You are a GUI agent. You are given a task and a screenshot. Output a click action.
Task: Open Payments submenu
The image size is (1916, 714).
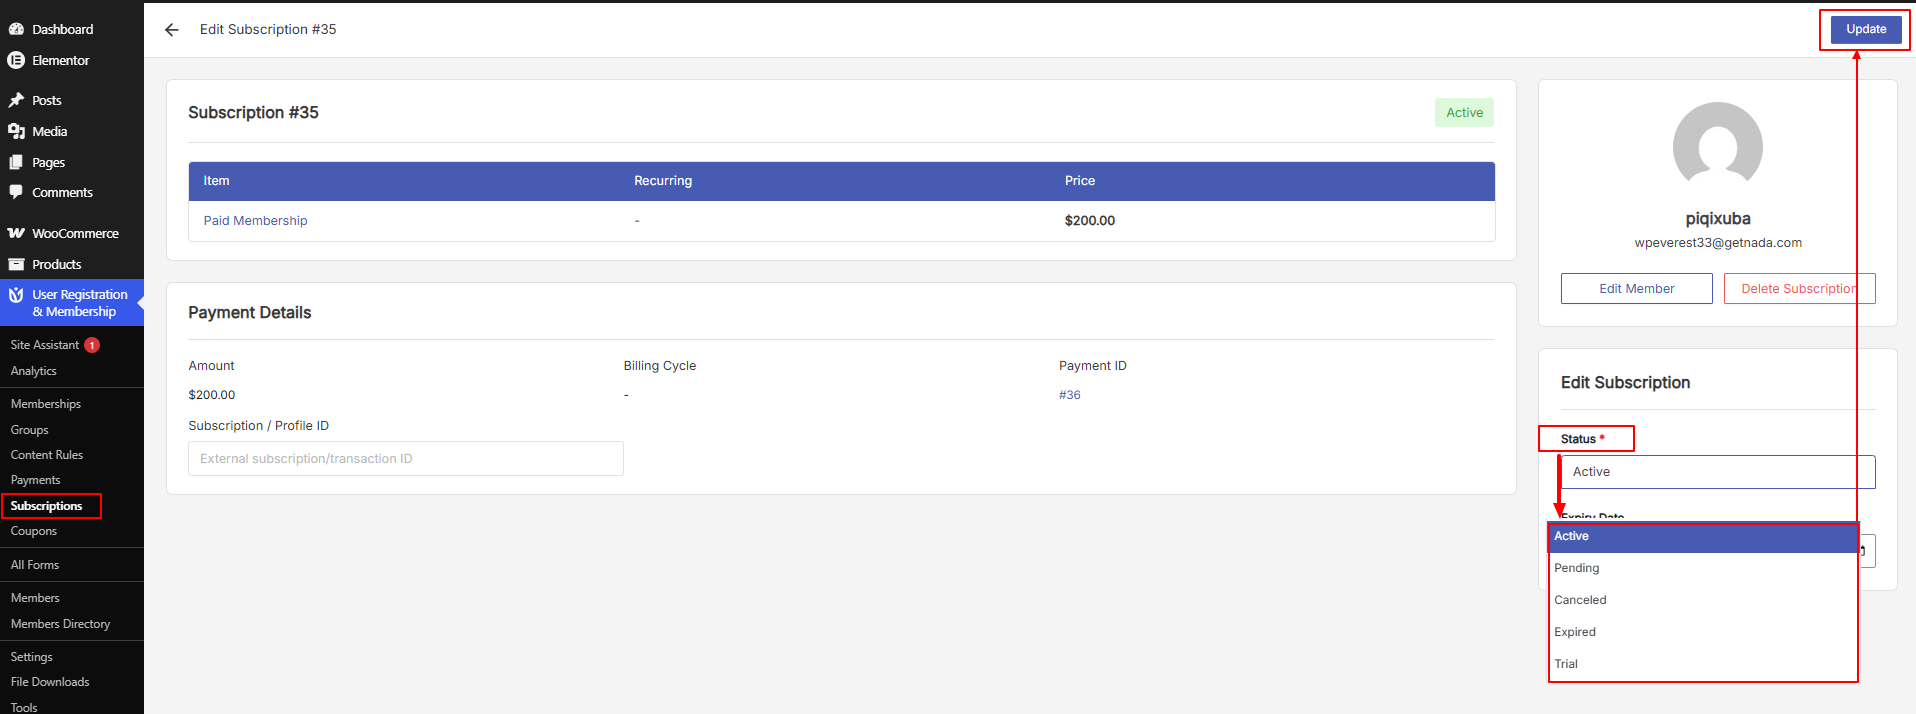click(36, 480)
